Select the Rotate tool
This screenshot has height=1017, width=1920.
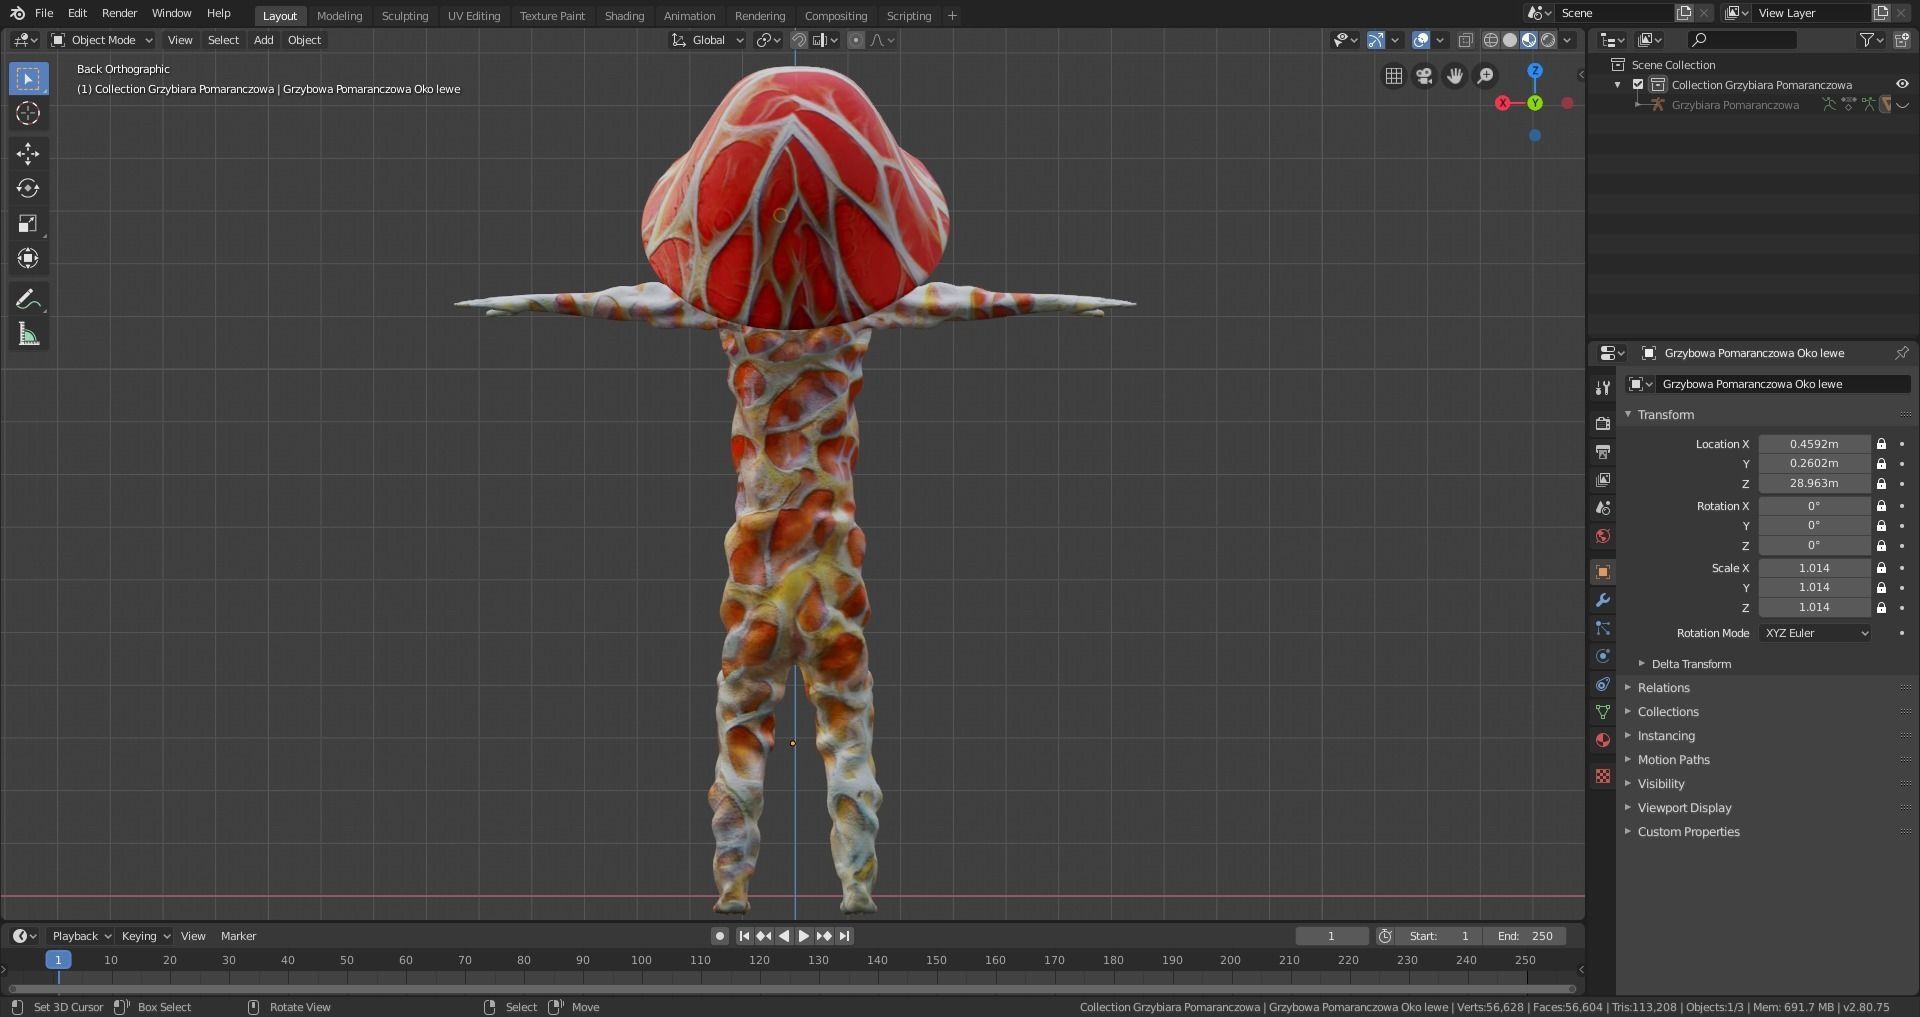point(28,188)
